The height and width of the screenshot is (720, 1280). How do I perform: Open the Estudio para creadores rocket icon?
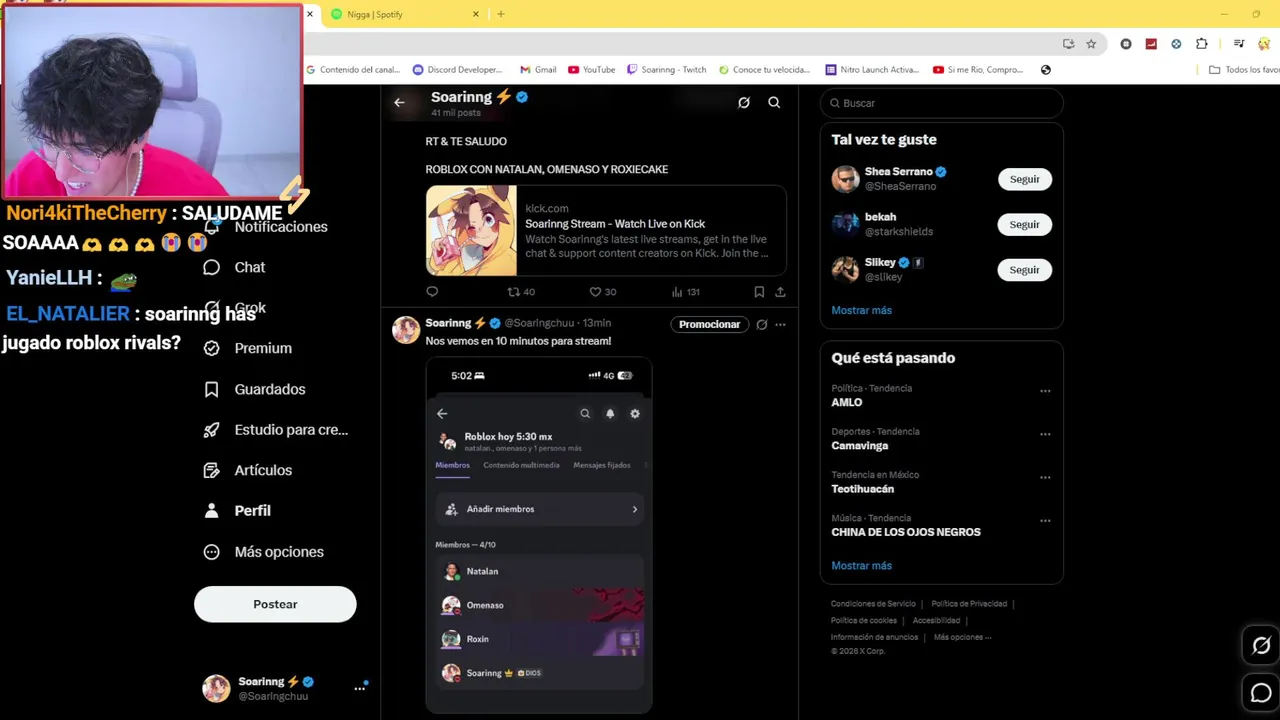pos(211,429)
